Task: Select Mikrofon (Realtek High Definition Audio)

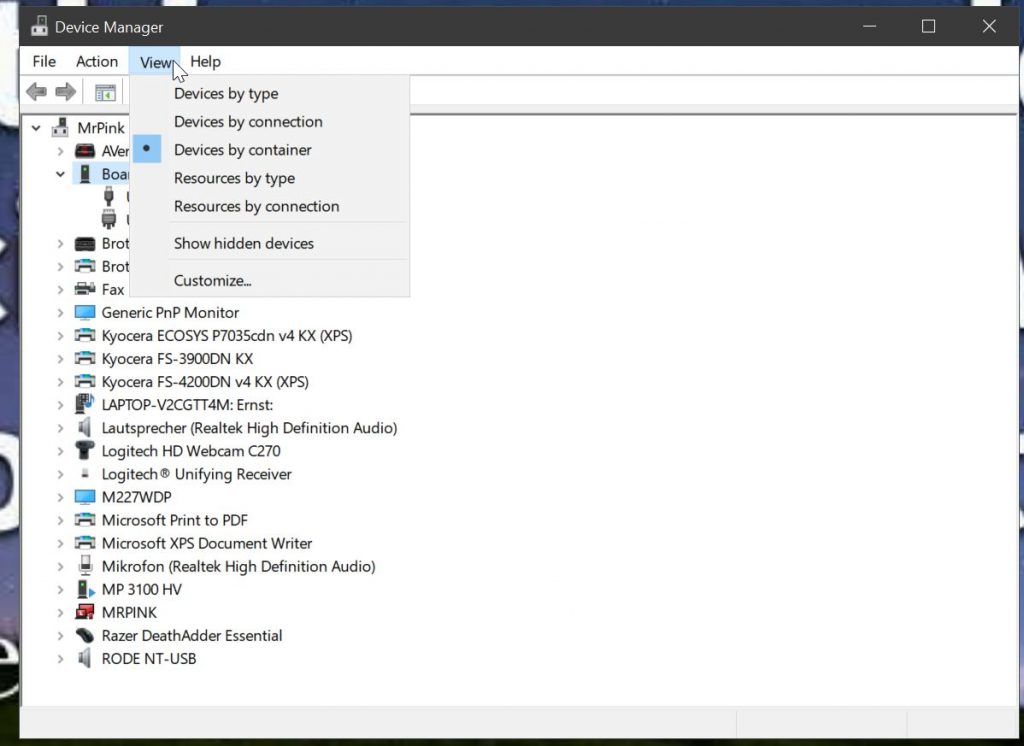Action: [x=238, y=566]
